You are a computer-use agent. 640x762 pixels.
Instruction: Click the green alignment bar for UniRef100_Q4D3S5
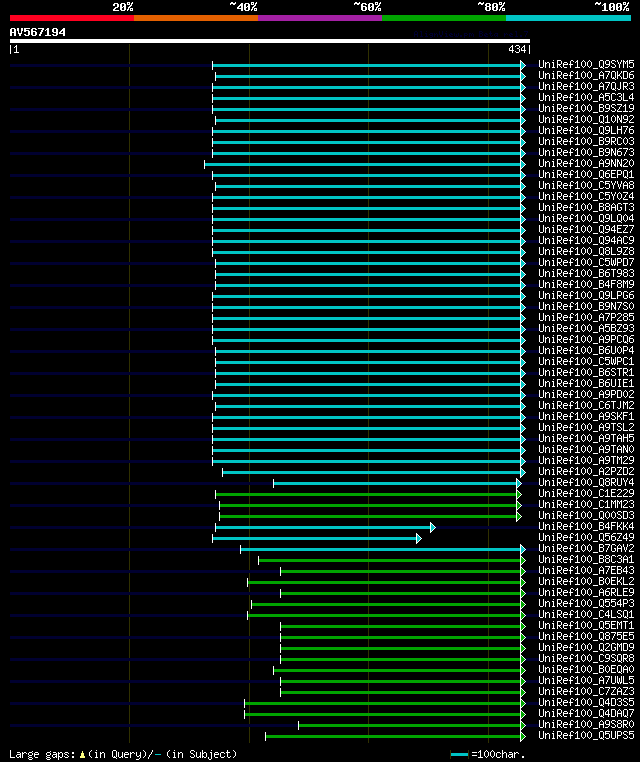(383, 703)
